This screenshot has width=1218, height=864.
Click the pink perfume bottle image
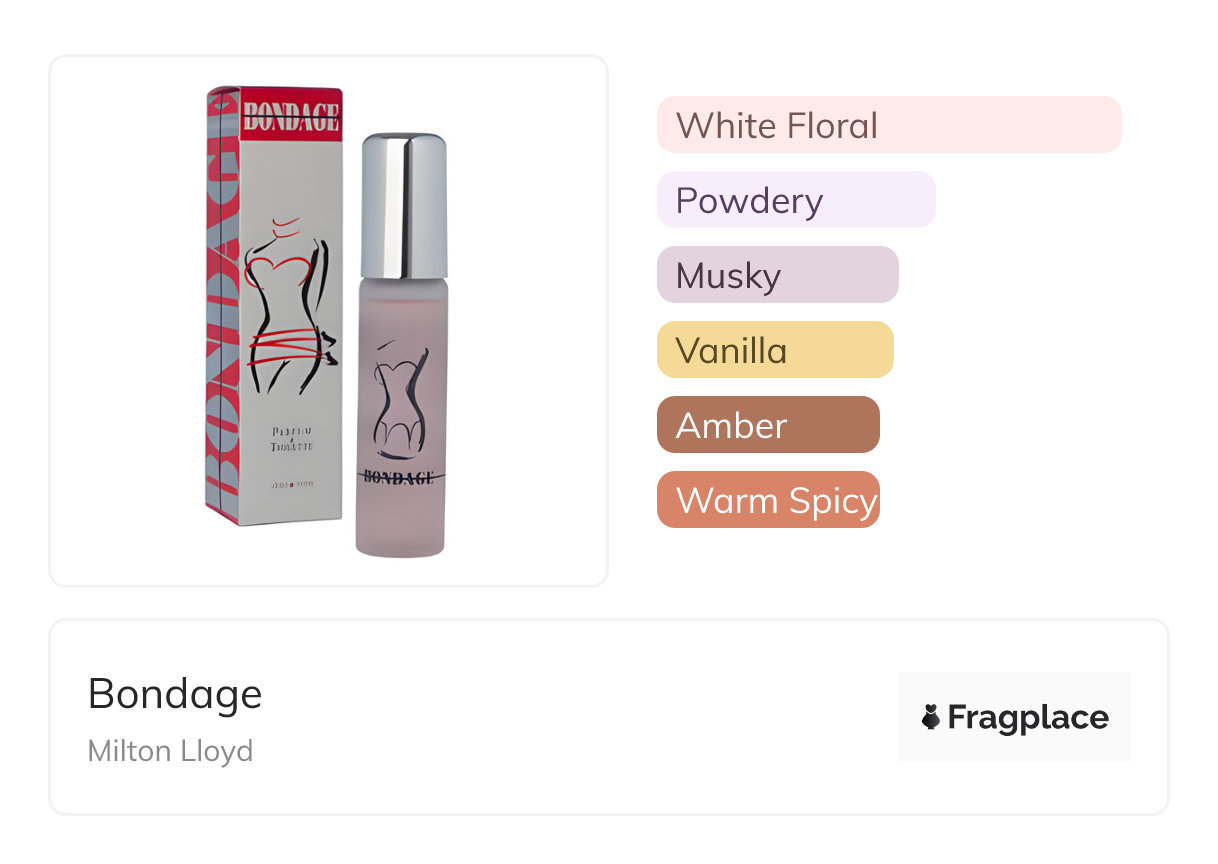pyautogui.click(x=402, y=344)
